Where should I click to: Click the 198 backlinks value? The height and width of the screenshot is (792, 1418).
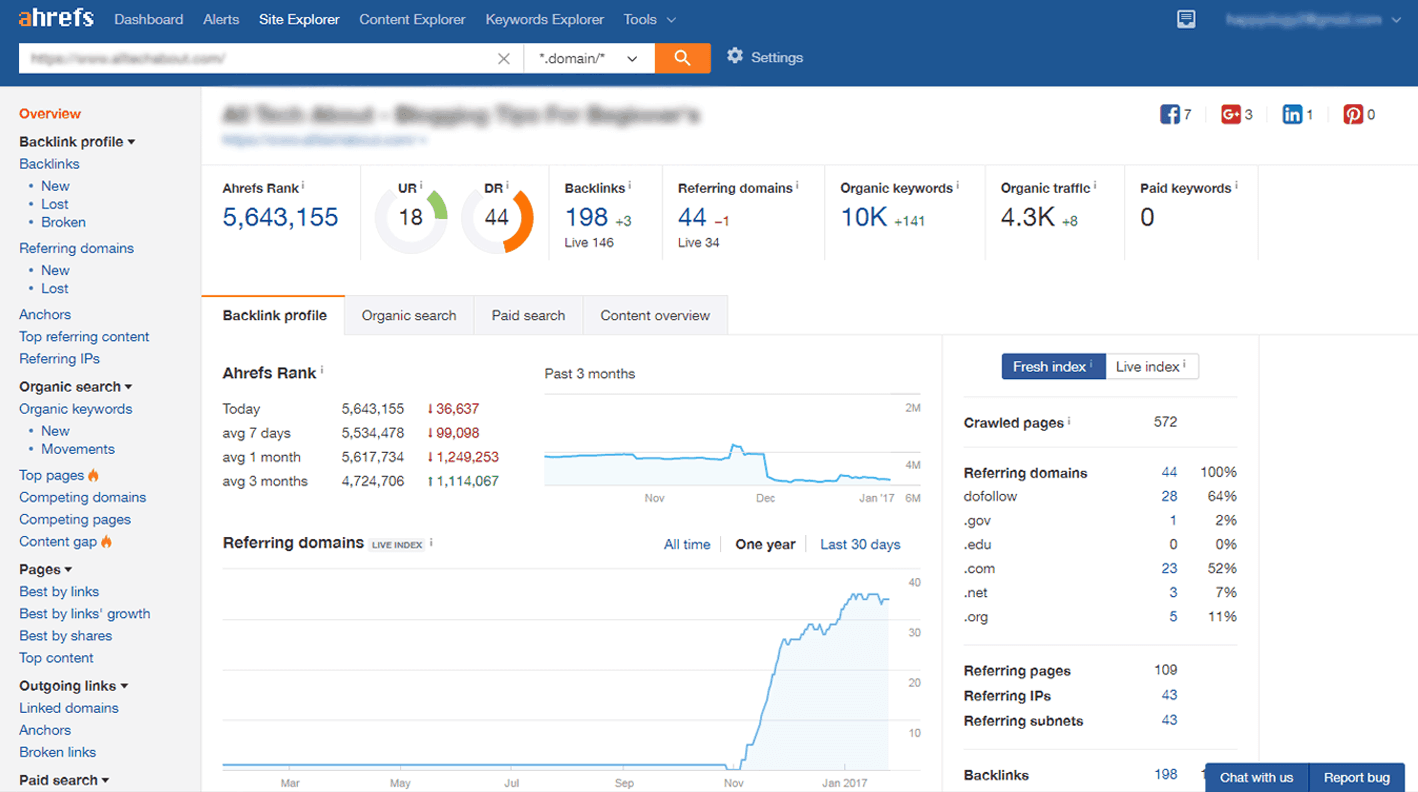[x=586, y=217]
